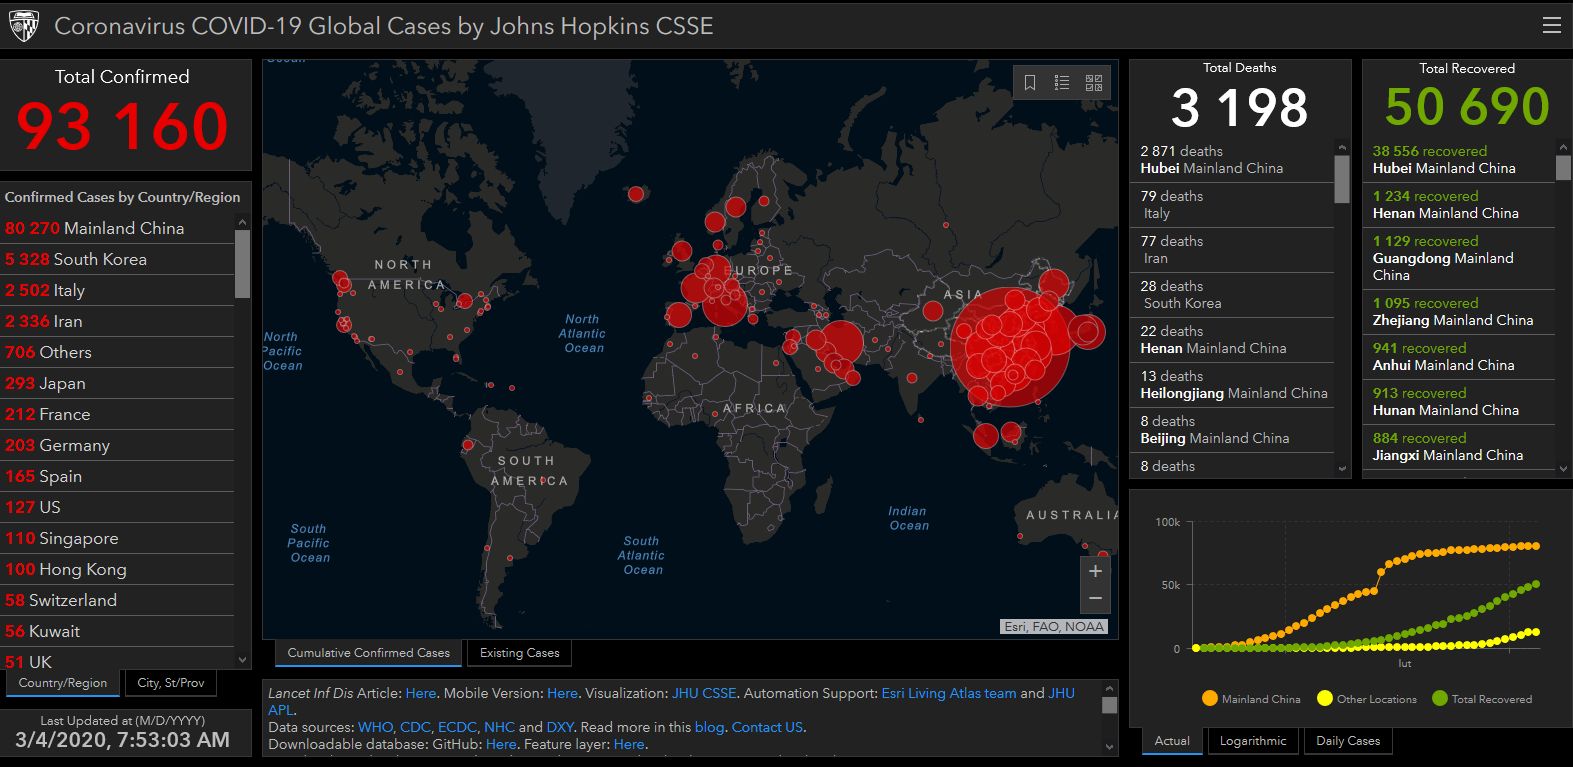Open the map bookmarks tool

(1030, 83)
